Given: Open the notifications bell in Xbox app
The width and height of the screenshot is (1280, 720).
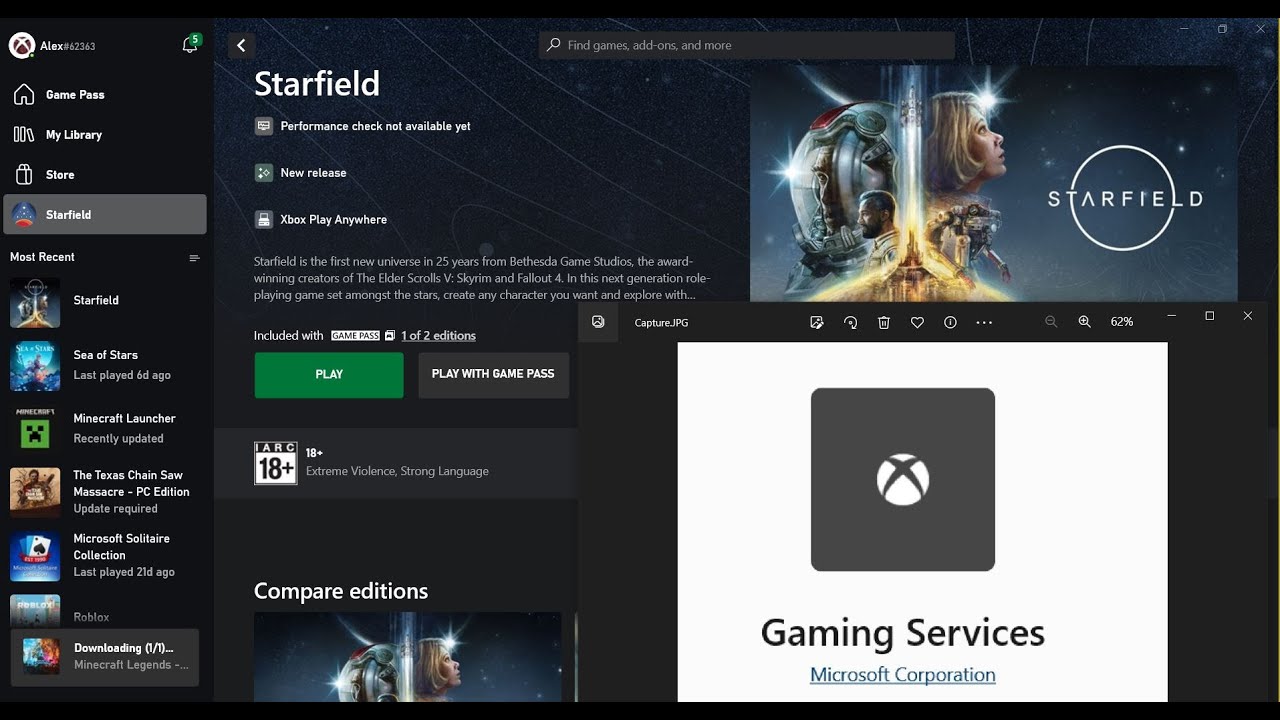Looking at the screenshot, I should click(190, 45).
